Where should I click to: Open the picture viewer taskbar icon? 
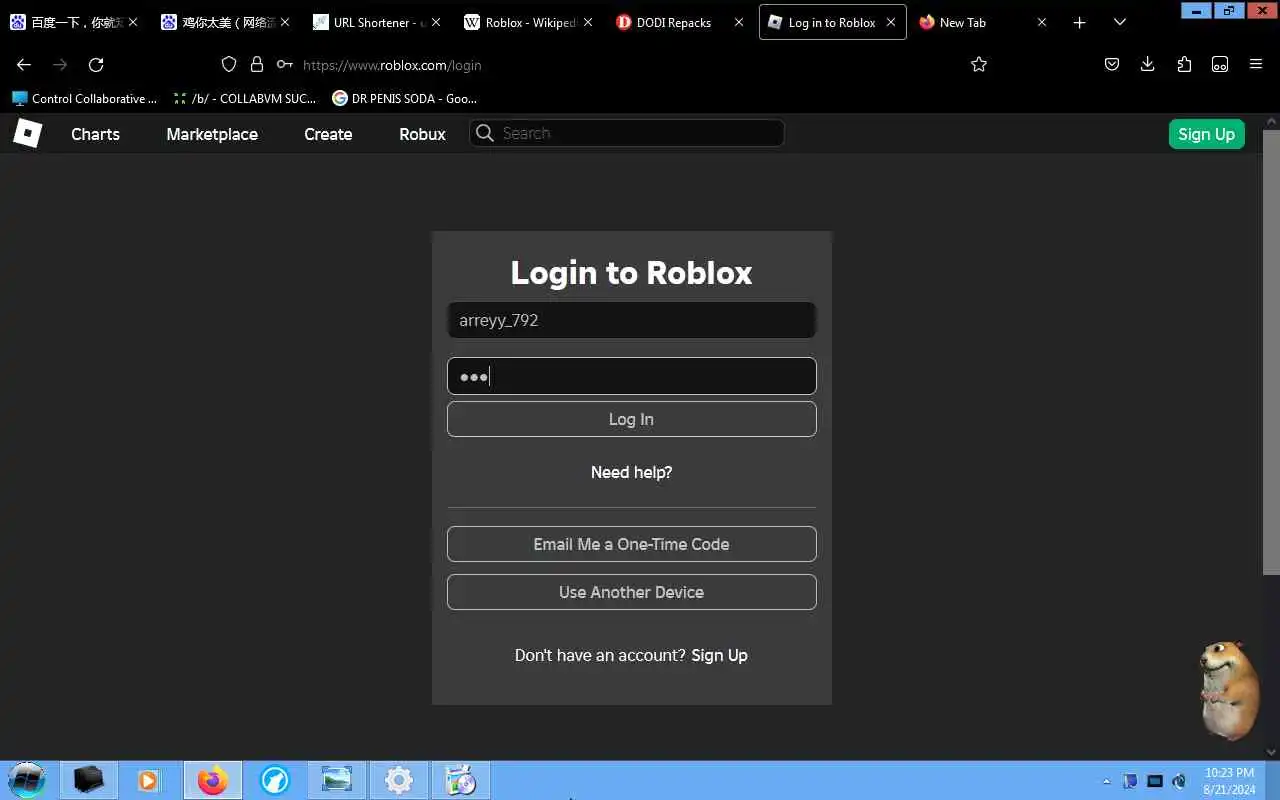click(x=336, y=780)
